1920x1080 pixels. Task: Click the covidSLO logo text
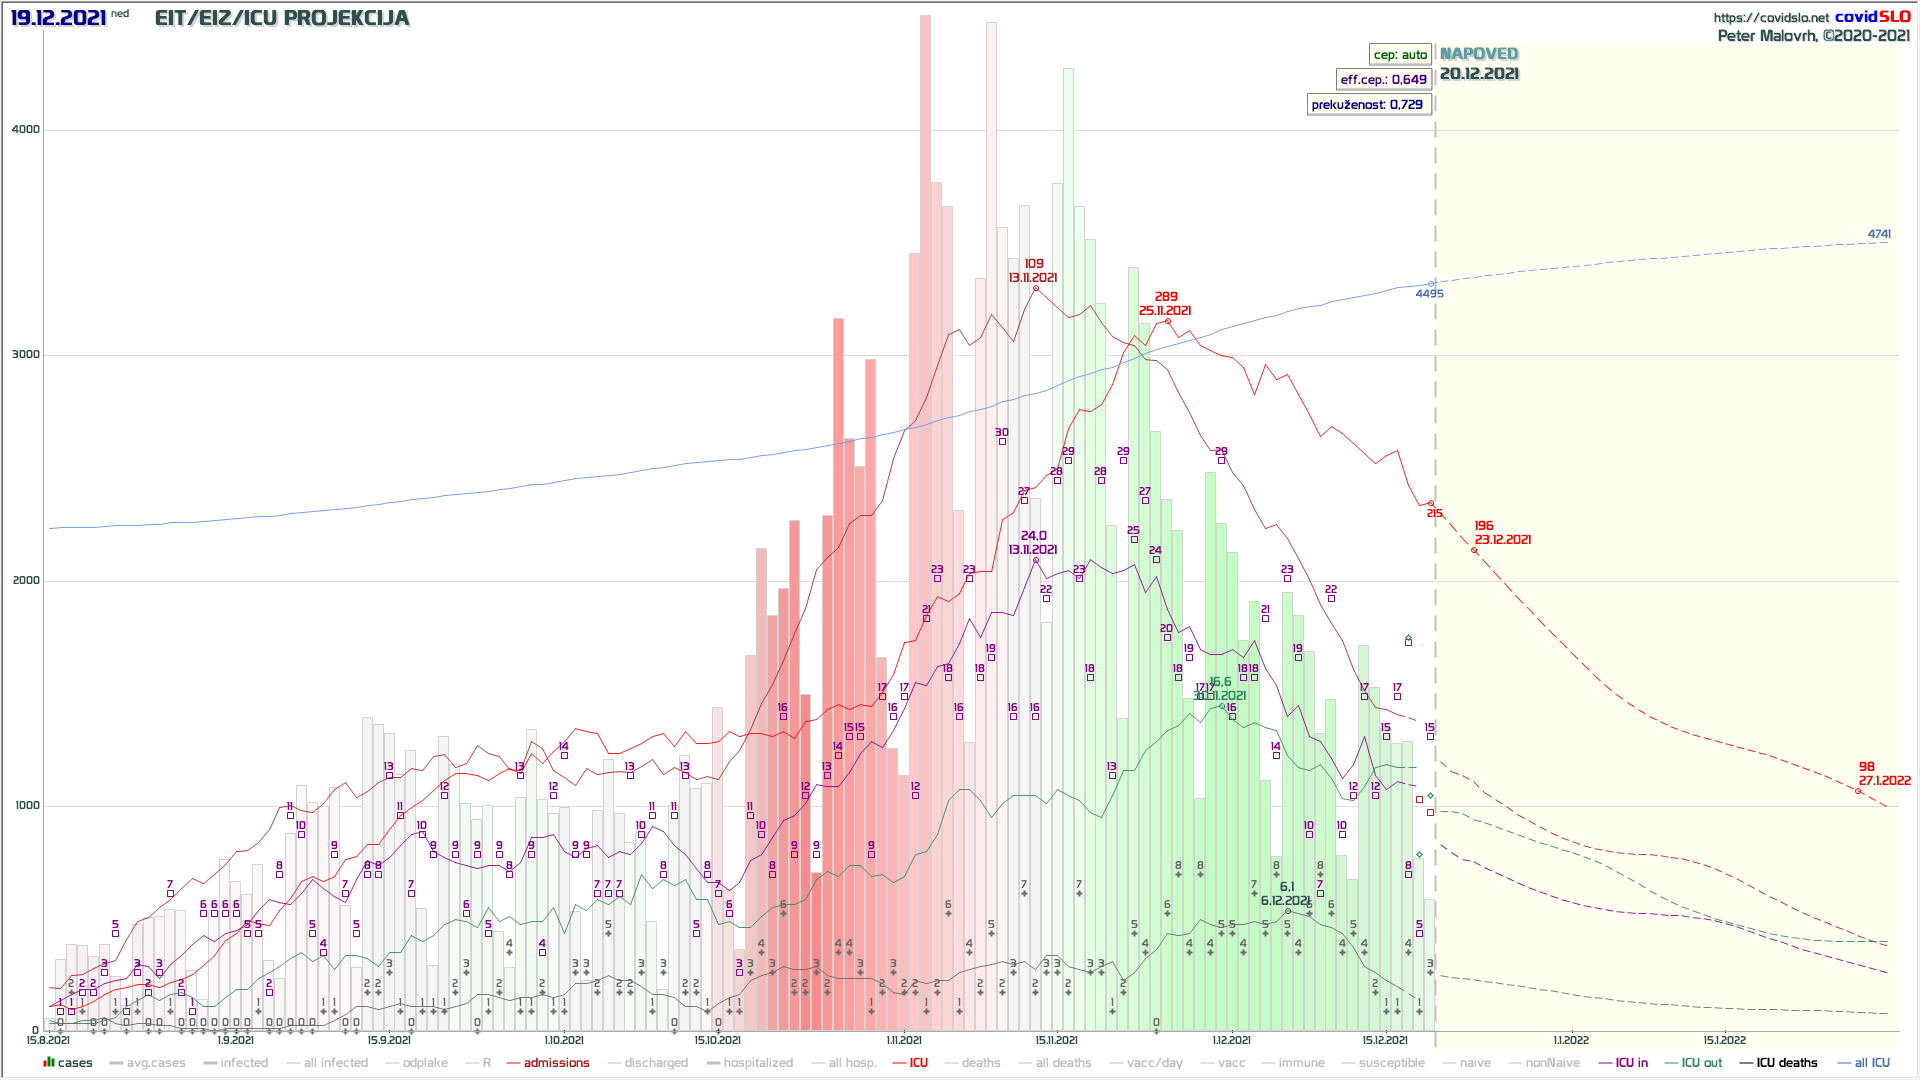[x=1872, y=17]
